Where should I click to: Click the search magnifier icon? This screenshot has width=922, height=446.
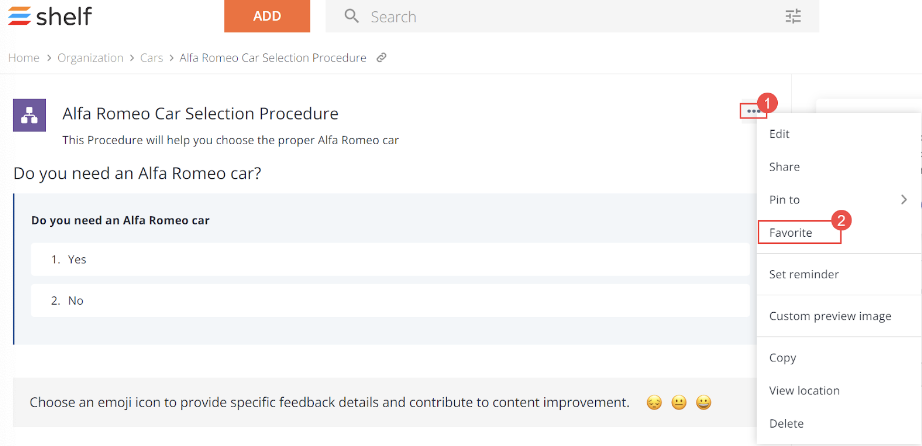350,16
